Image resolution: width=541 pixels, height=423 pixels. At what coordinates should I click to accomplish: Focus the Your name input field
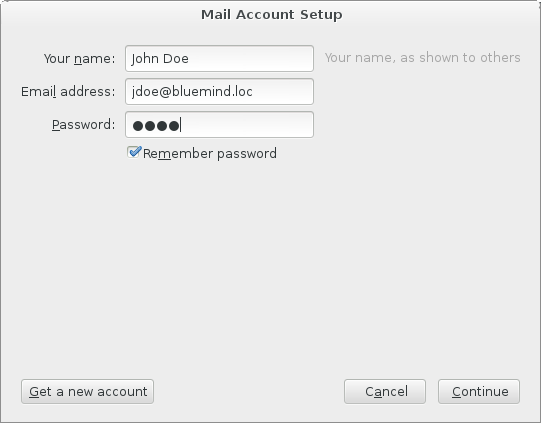pyautogui.click(x=219, y=59)
